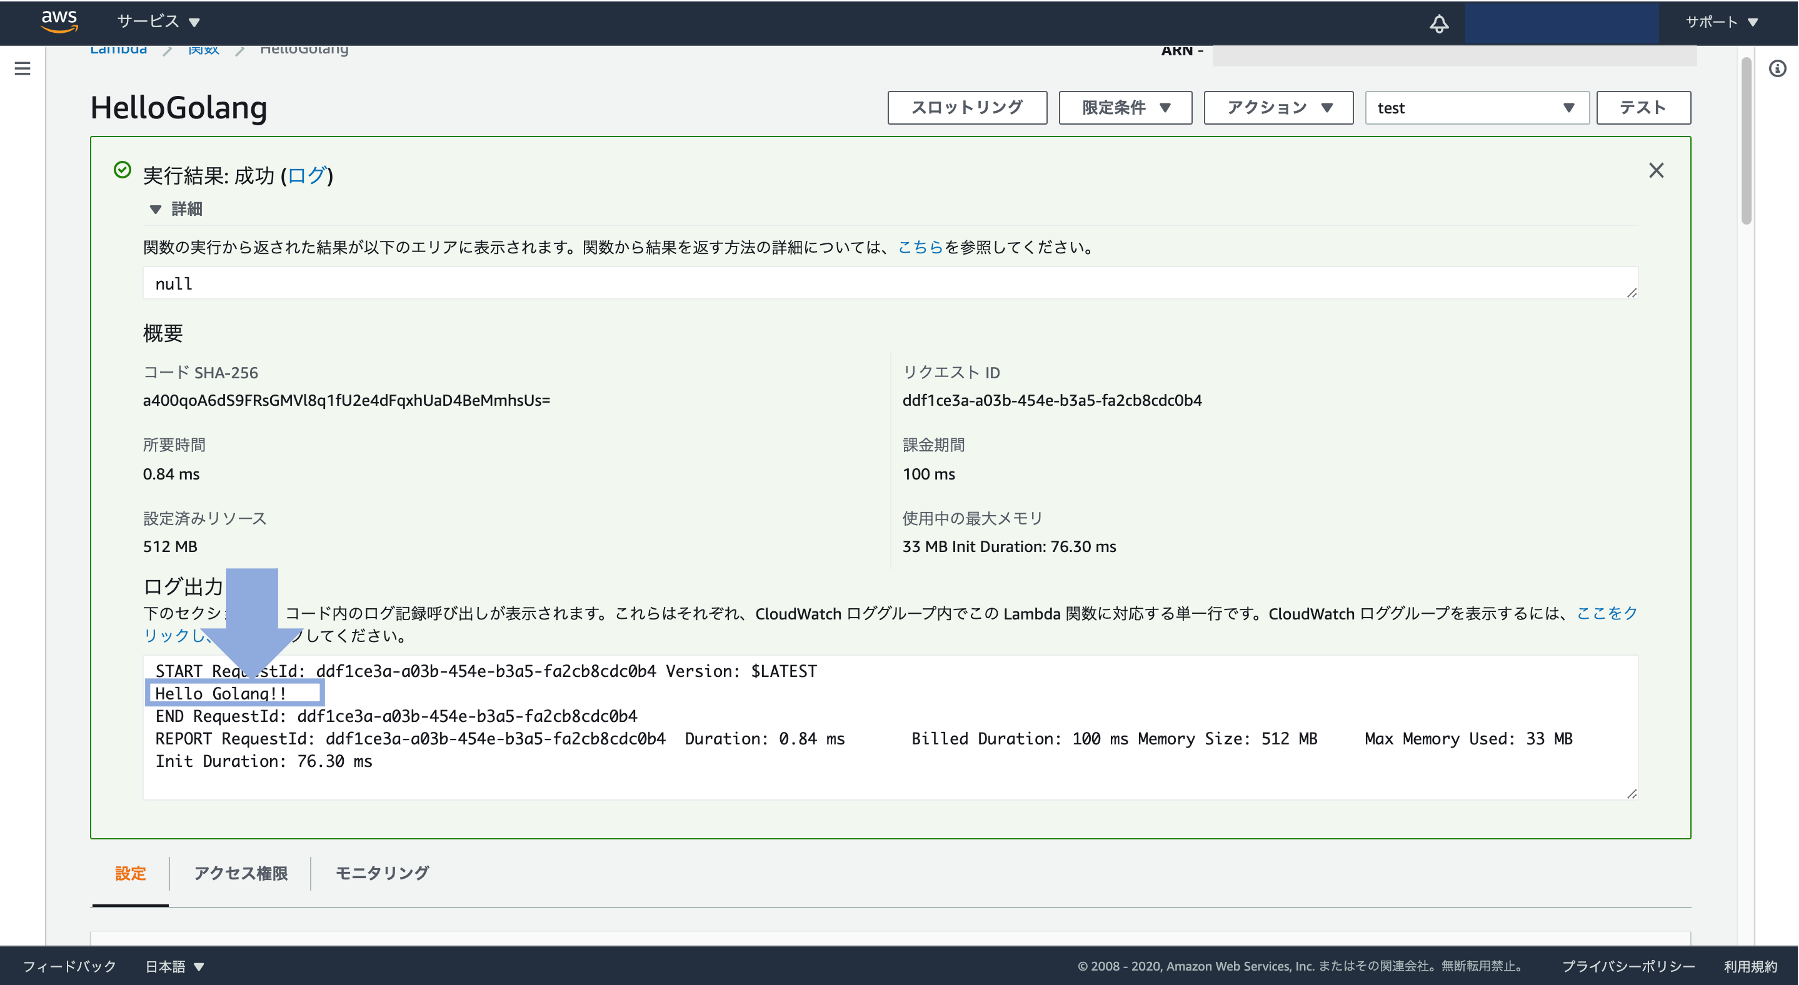The height and width of the screenshot is (985, 1799).
Task: Grab the log output resize handle
Action: point(1632,793)
